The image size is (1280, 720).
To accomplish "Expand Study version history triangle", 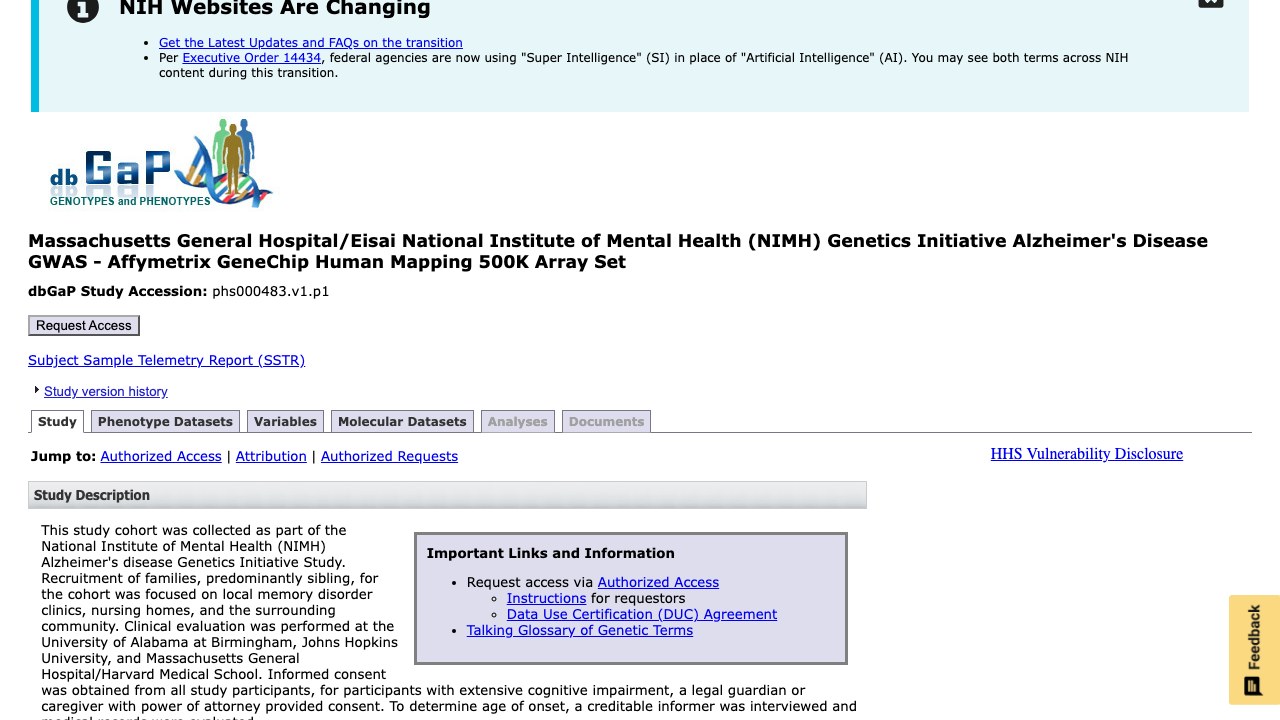I will point(37,390).
